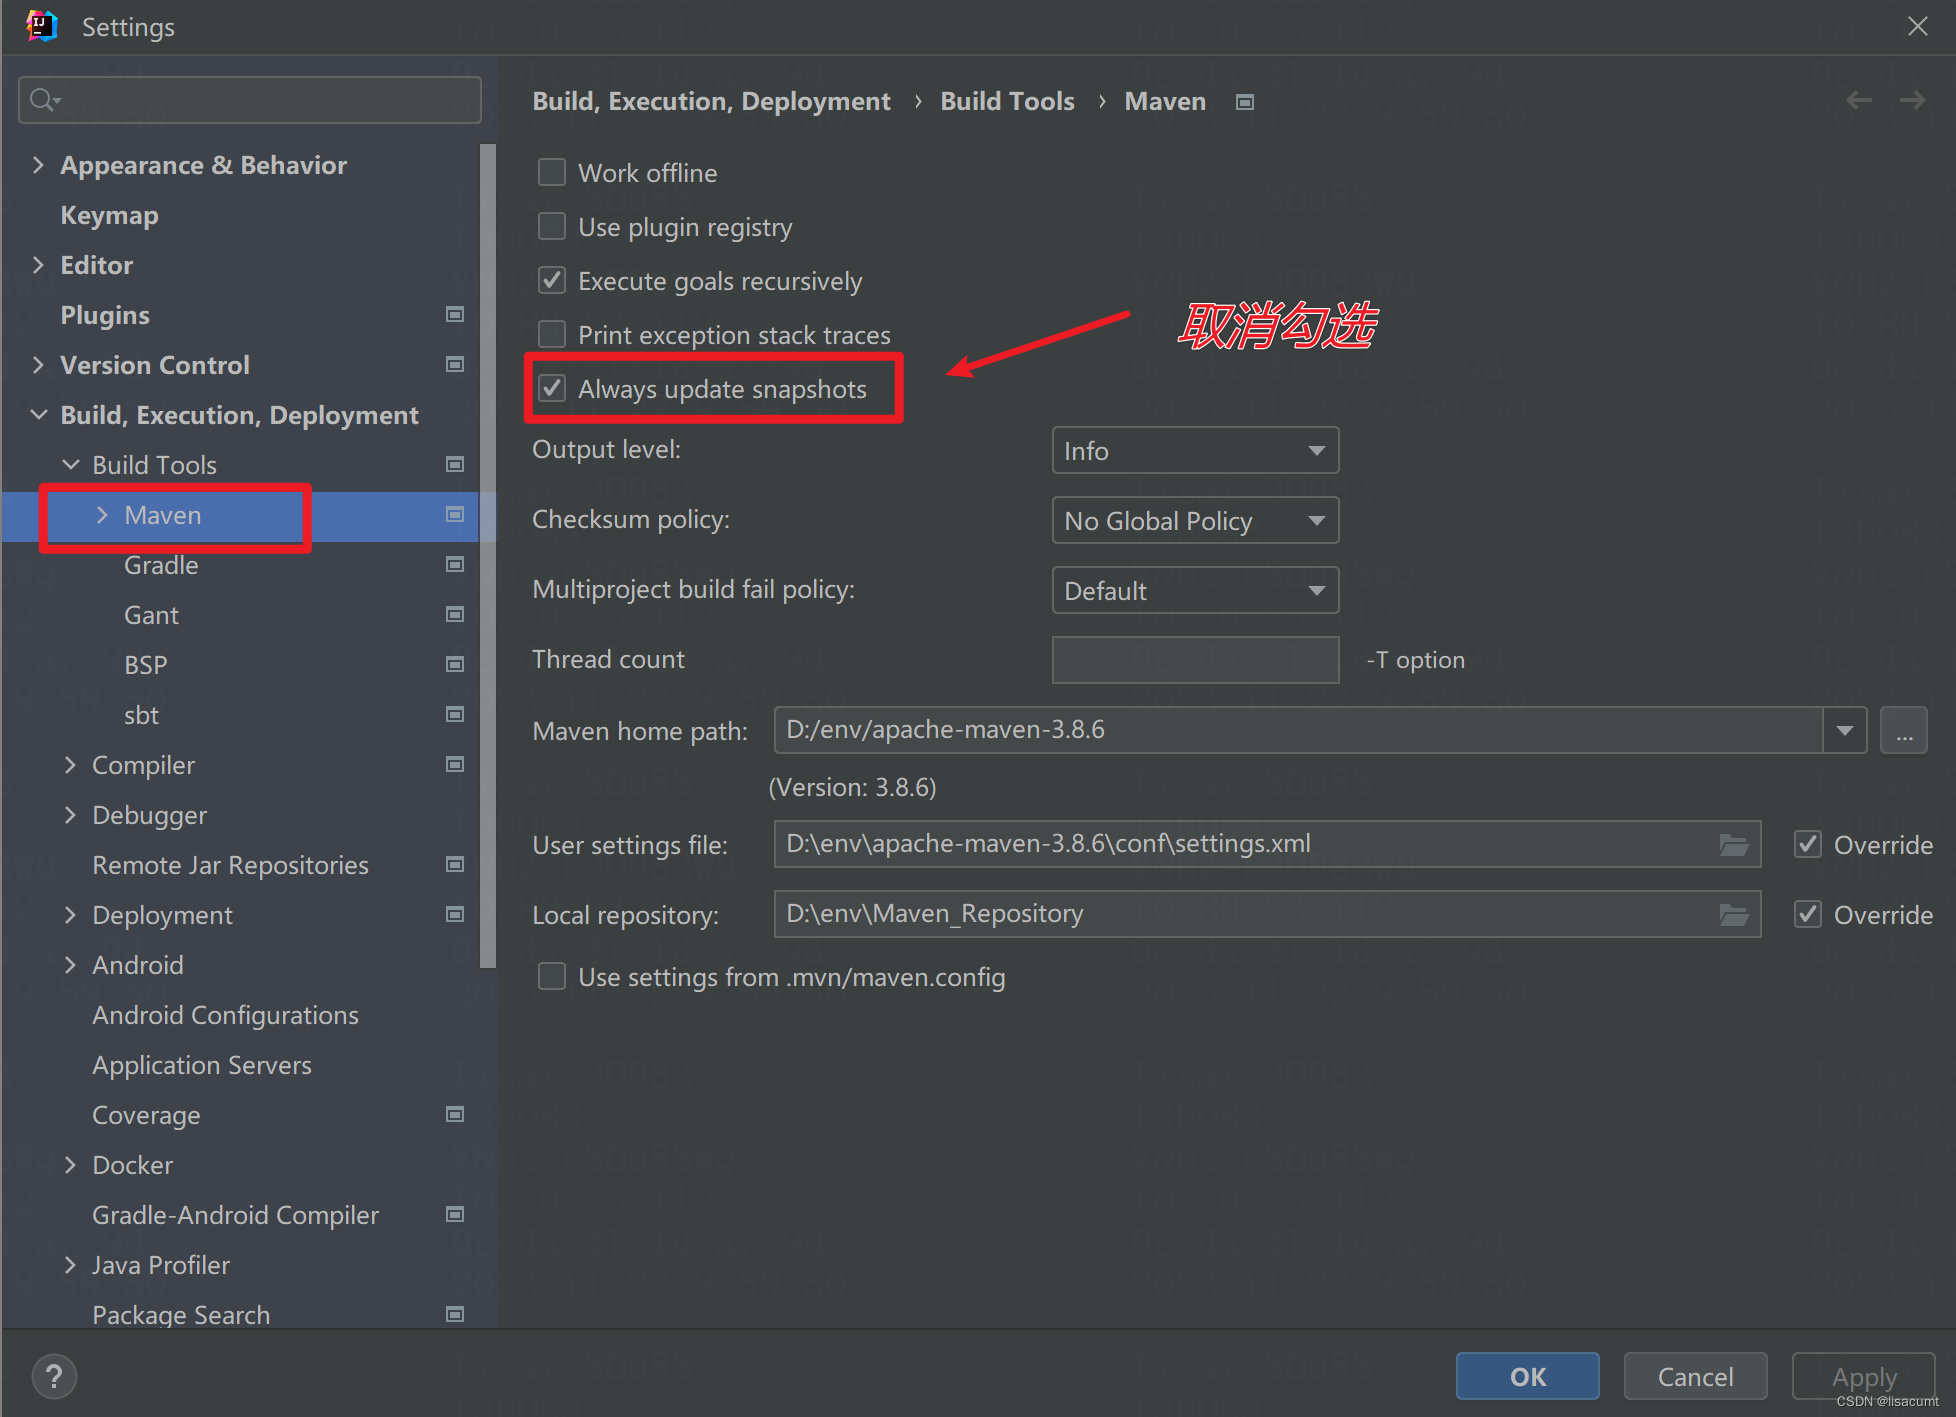The width and height of the screenshot is (1956, 1417).
Task: Click project-level icon on Plugins row
Action: pyautogui.click(x=455, y=314)
